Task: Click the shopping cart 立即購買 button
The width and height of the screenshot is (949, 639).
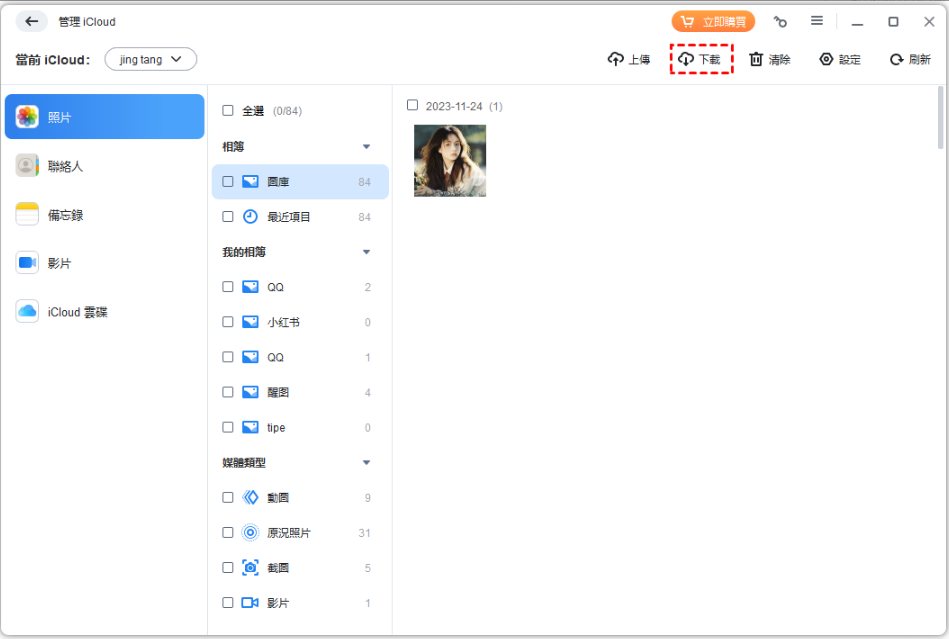Action: coord(713,22)
